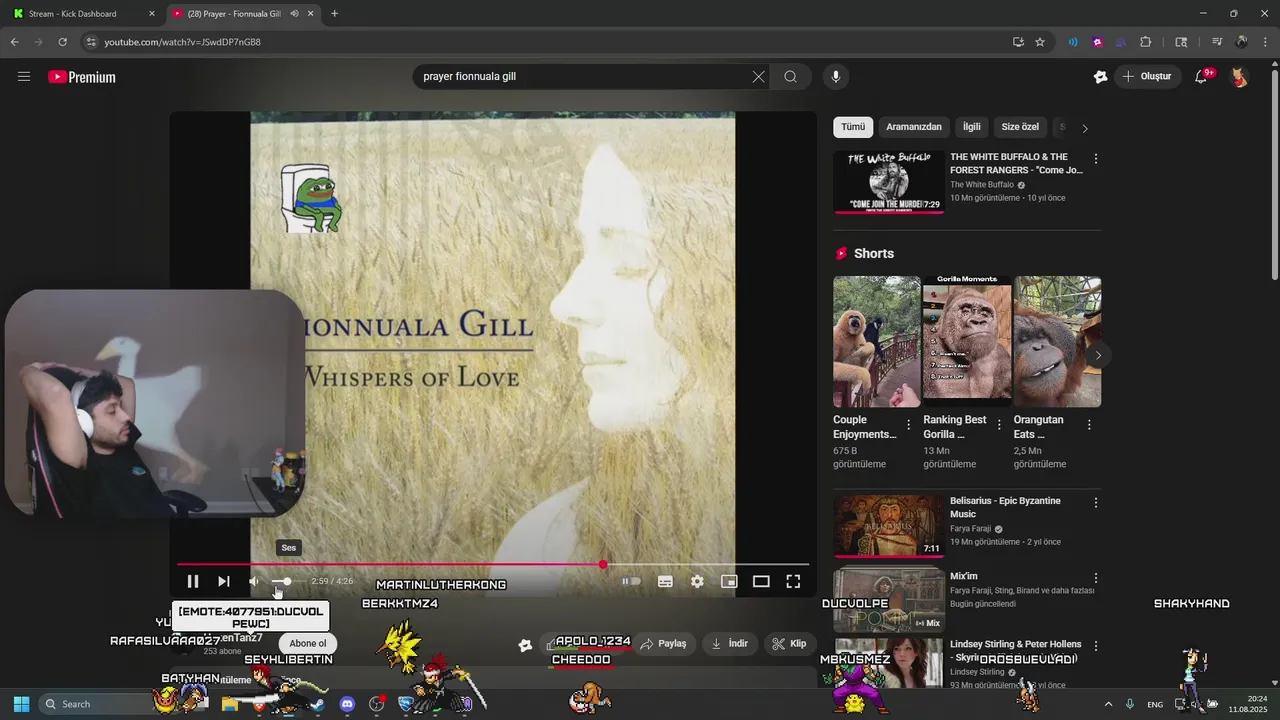The width and height of the screenshot is (1280, 720).
Task: Run the search with magnifier button
Action: (x=790, y=77)
